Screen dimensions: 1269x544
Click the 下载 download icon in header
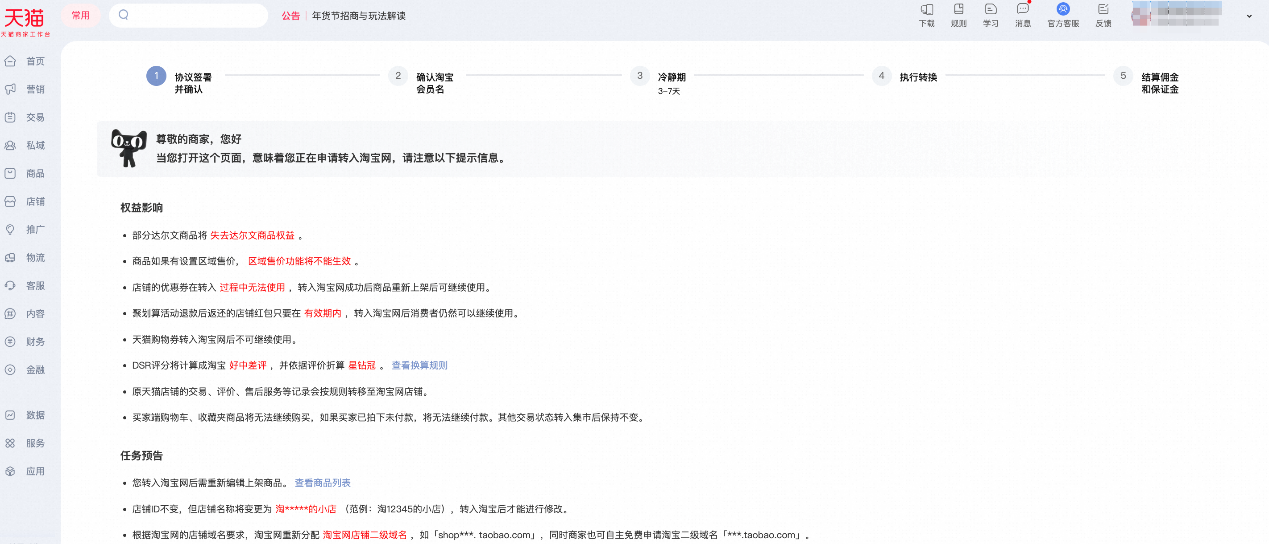926,9
